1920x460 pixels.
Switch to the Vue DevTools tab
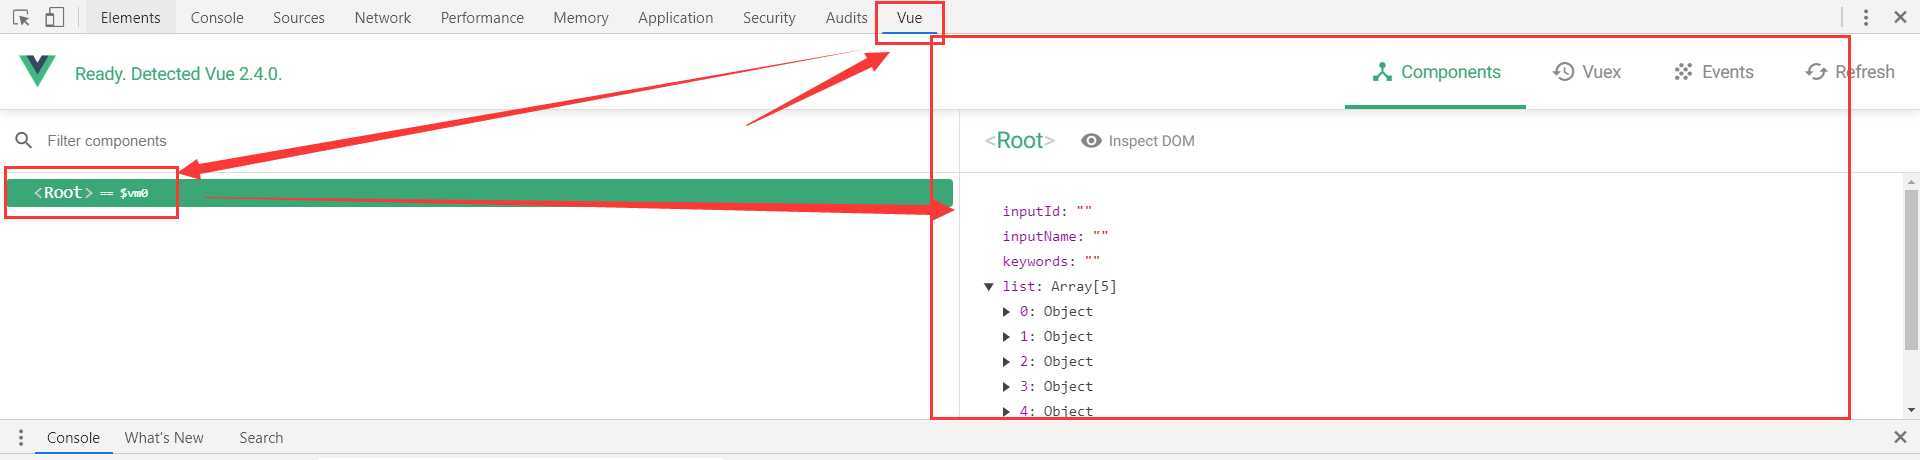[909, 18]
